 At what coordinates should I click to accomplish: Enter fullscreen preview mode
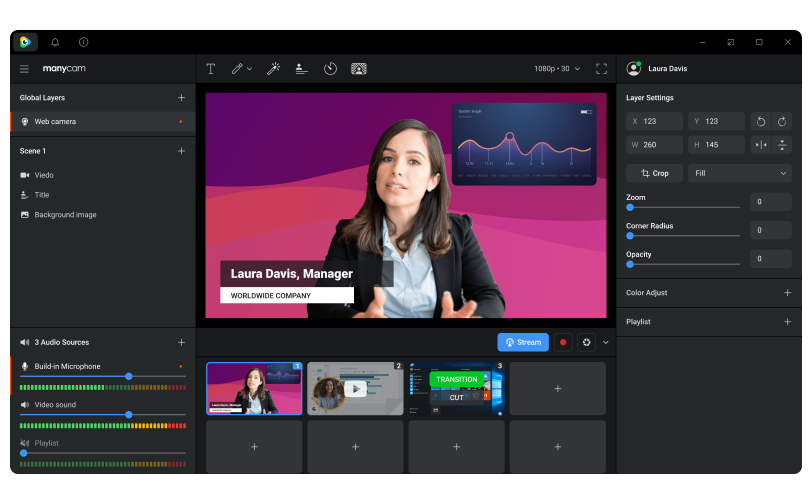click(x=601, y=69)
